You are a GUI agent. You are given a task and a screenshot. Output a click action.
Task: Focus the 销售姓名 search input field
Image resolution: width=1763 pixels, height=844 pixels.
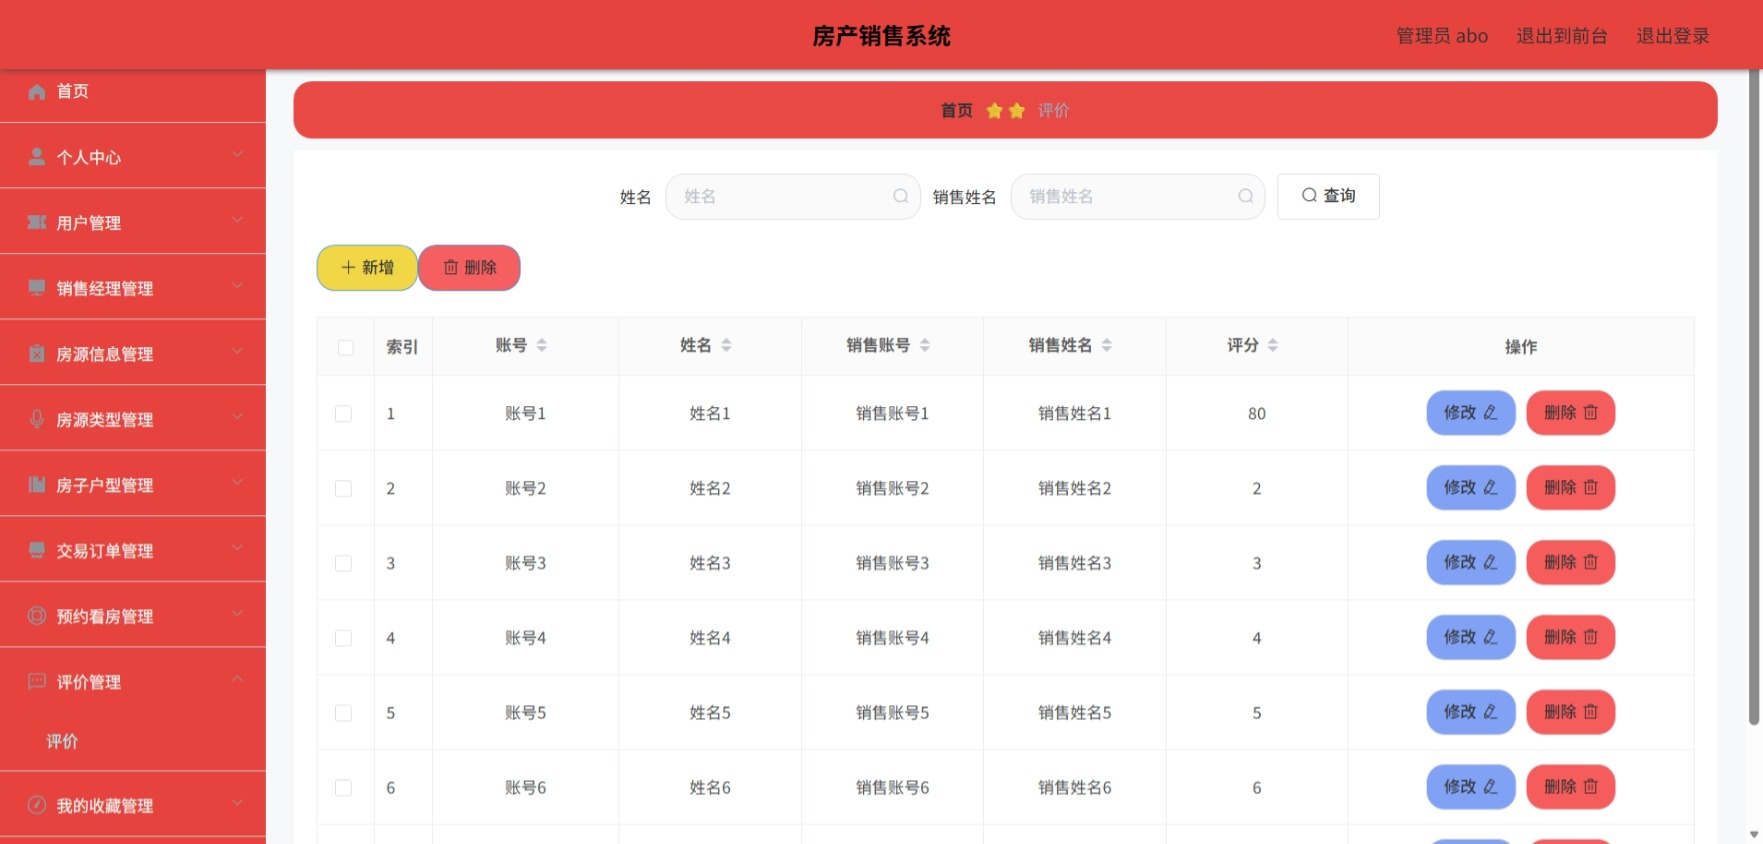(x=1137, y=196)
